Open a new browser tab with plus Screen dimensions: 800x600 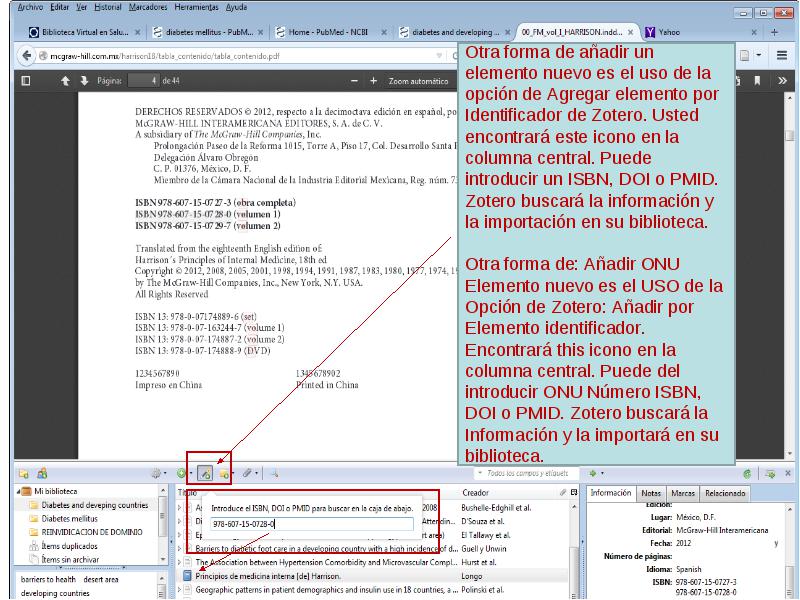click(x=774, y=32)
